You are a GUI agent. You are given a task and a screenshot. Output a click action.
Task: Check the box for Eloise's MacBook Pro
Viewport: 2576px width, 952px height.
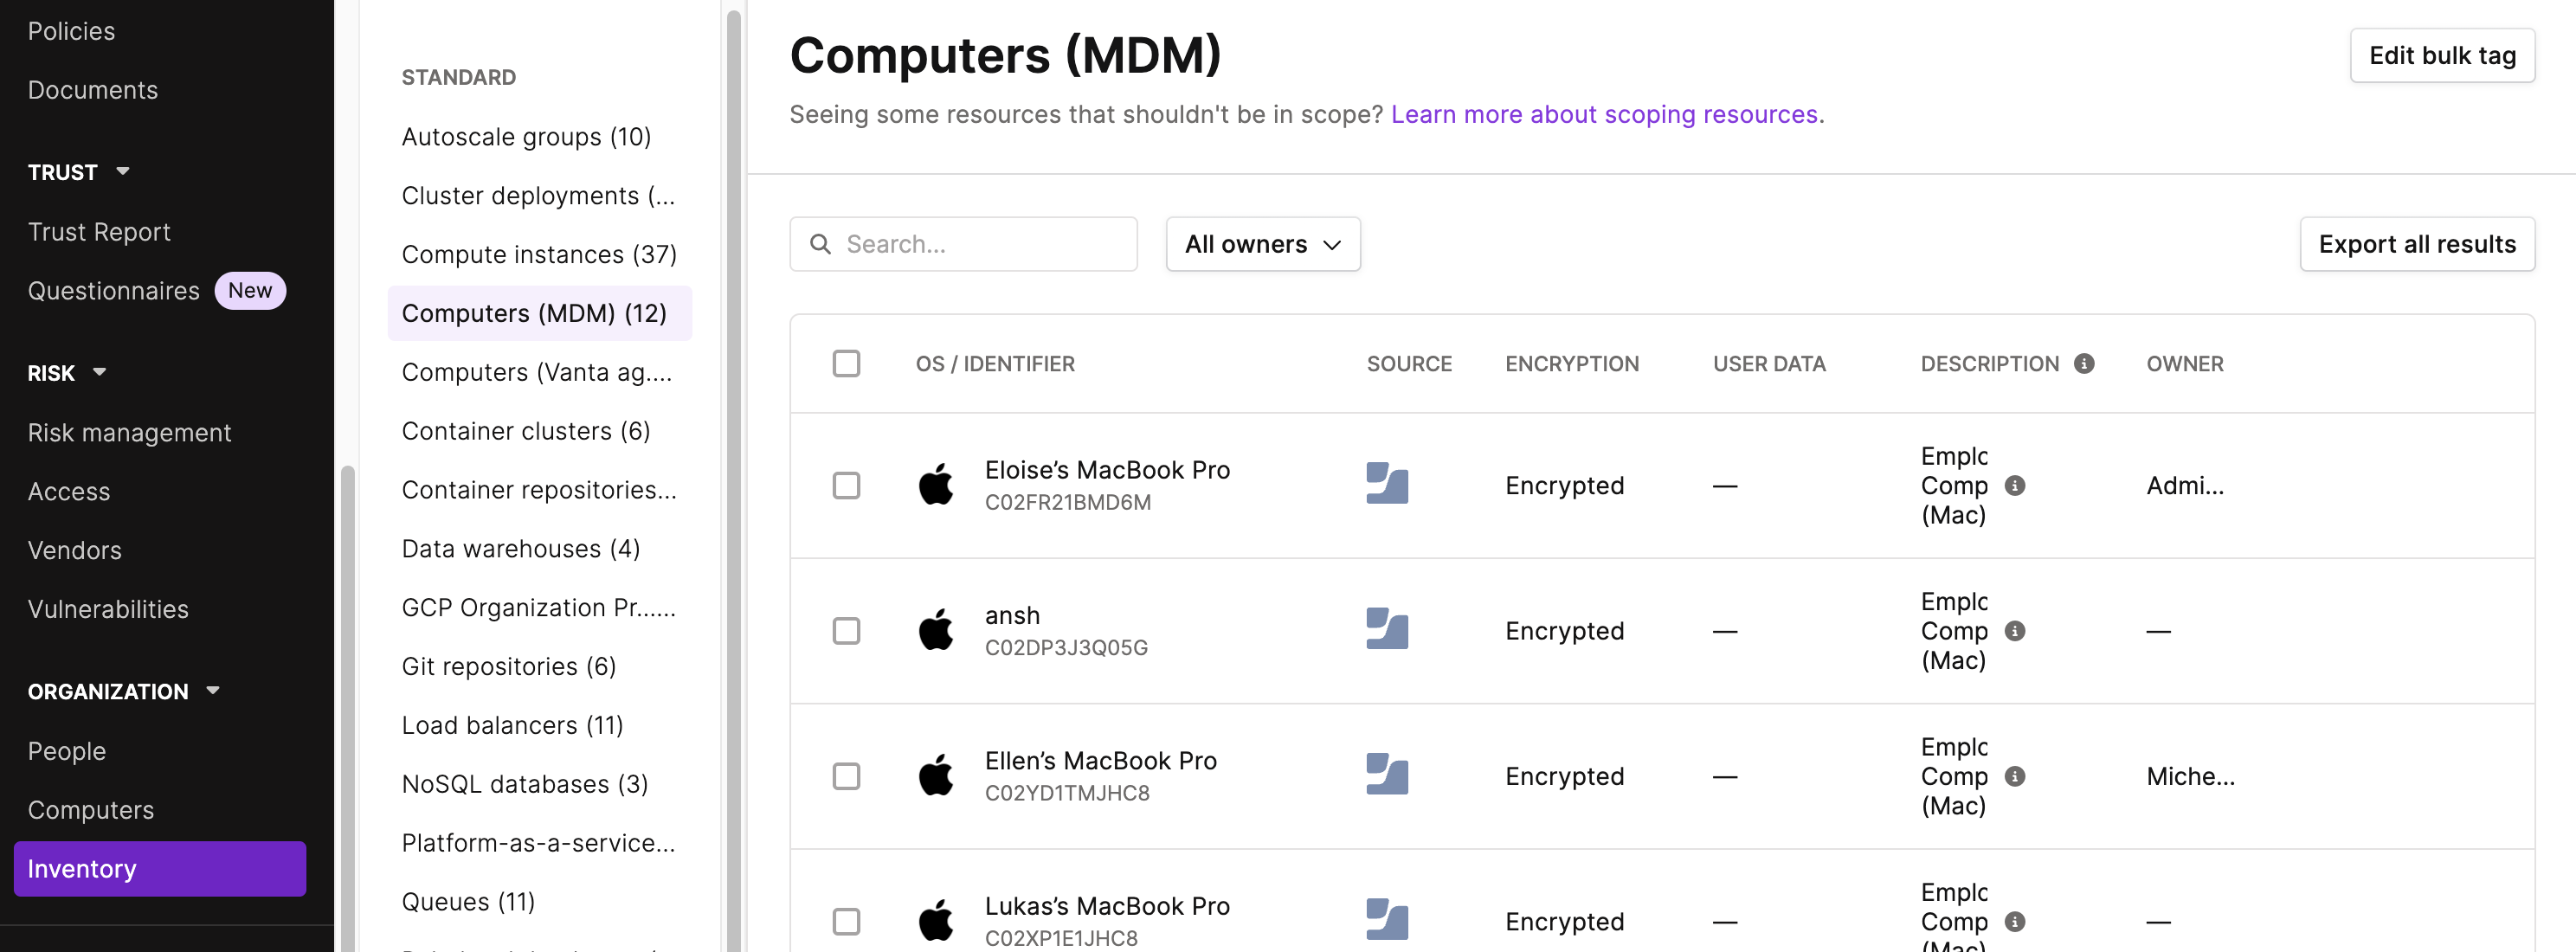[846, 485]
